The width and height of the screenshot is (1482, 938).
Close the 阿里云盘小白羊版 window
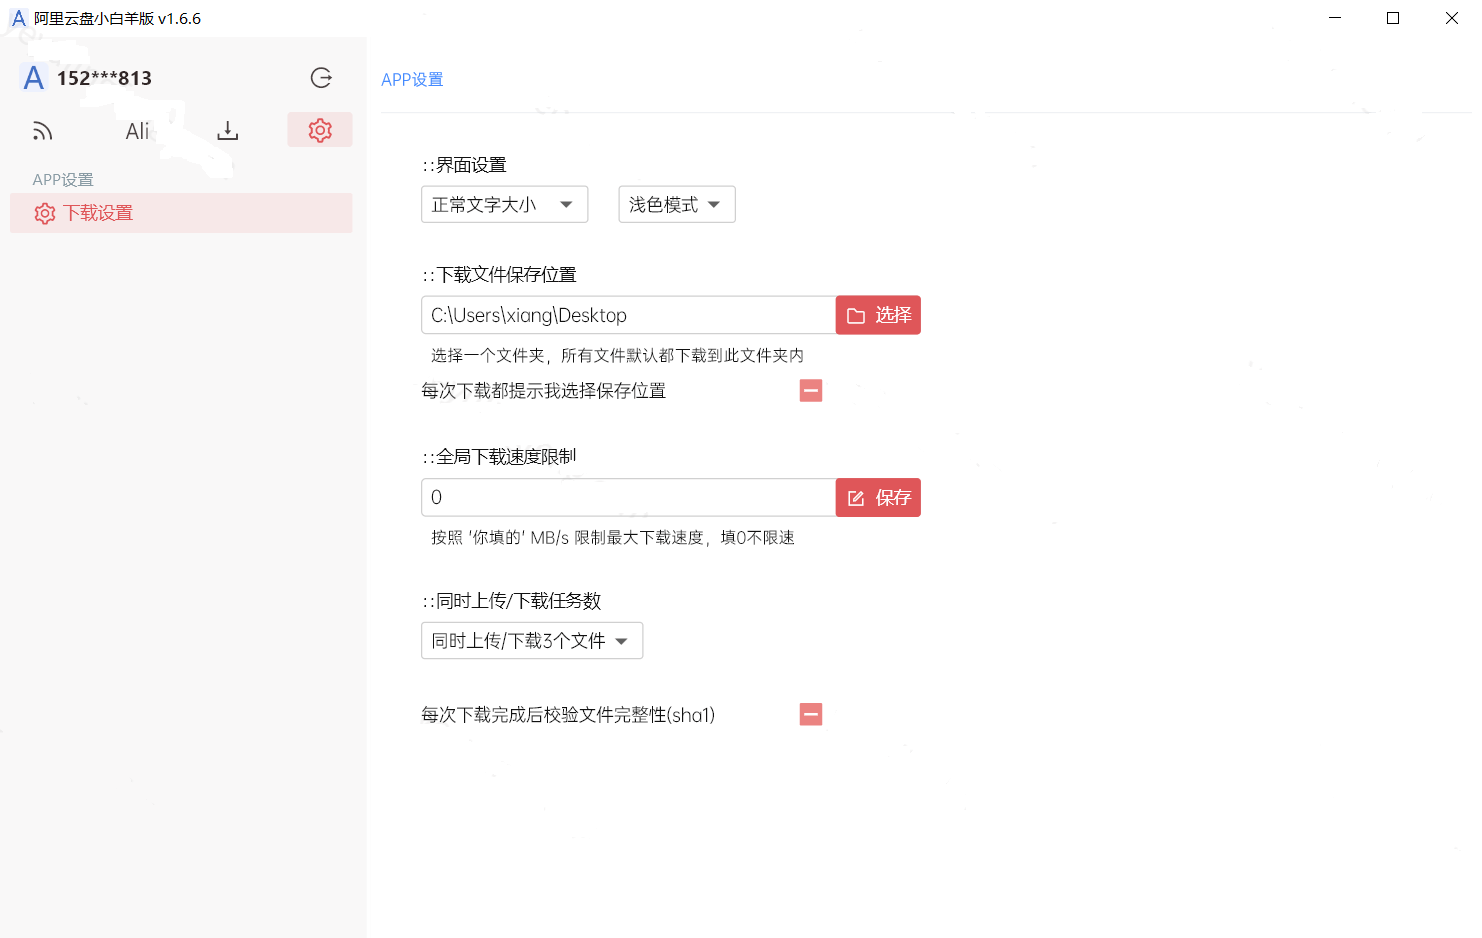point(1452,18)
